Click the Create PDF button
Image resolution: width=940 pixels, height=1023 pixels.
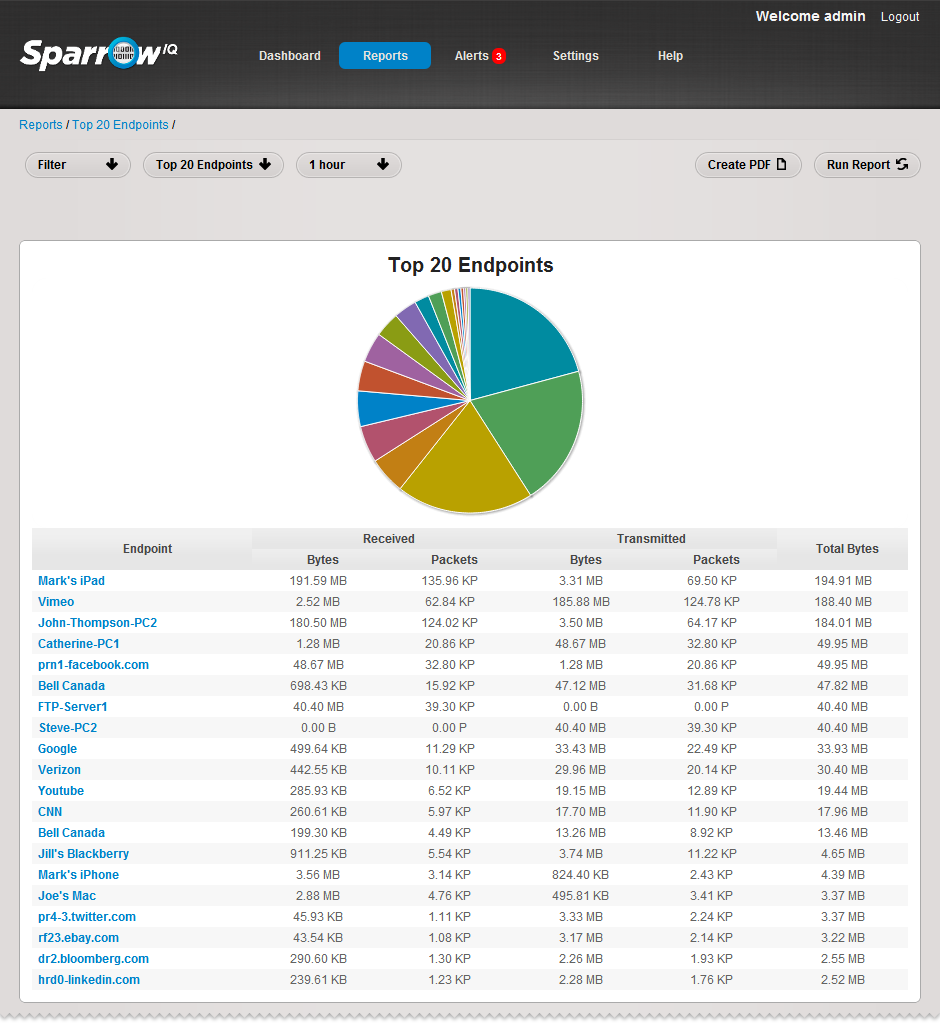(x=748, y=165)
